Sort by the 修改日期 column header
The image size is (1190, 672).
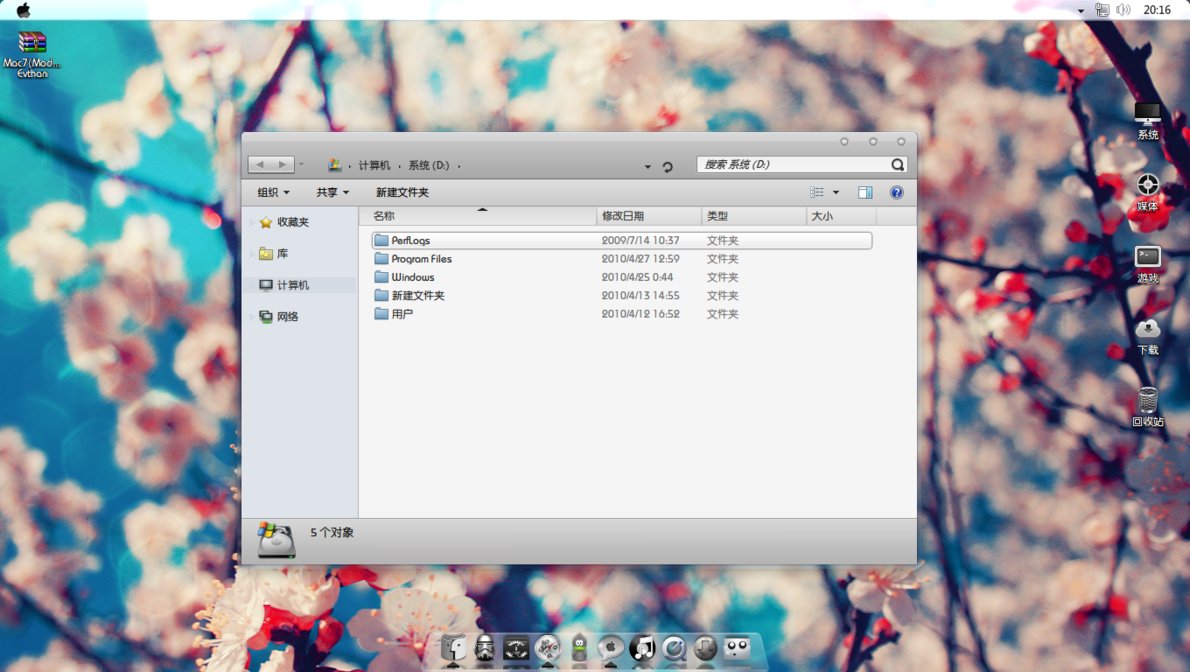click(x=623, y=216)
